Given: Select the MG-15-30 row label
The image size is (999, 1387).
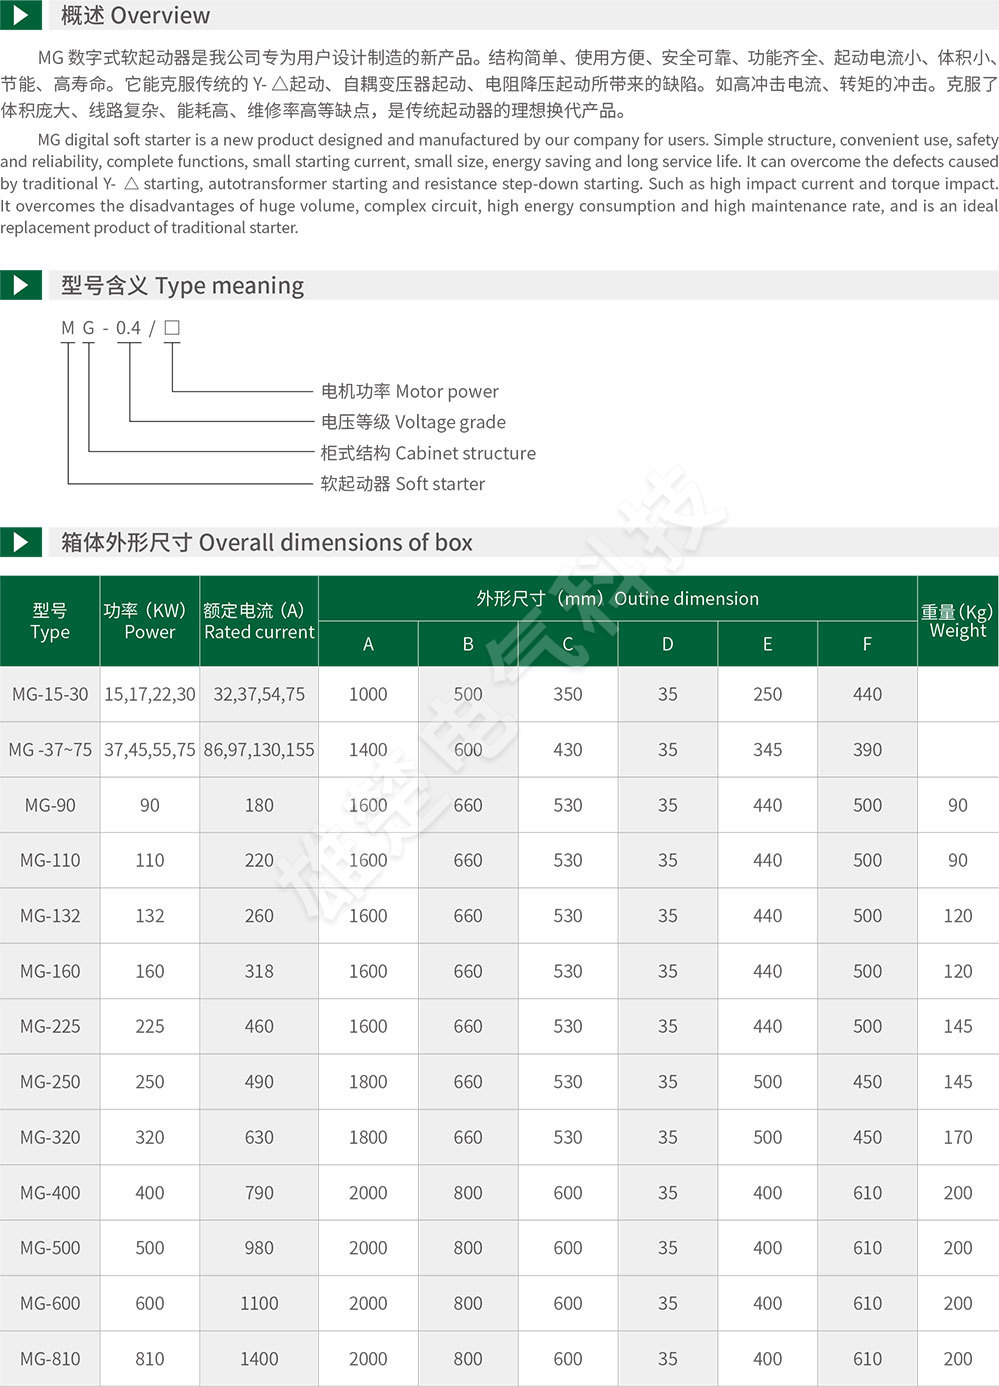Looking at the screenshot, I should (50, 694).
